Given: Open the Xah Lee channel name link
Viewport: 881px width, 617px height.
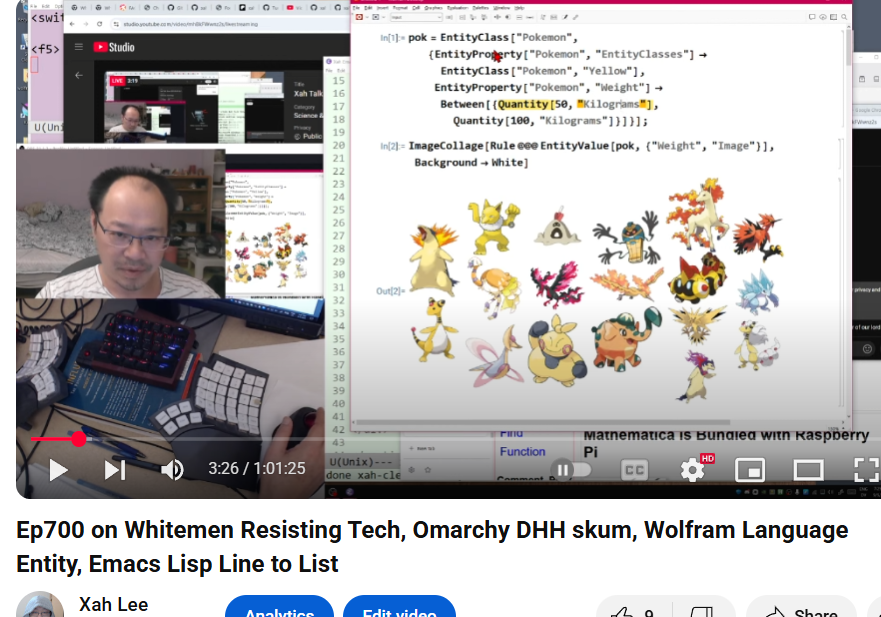Looking at the screenshot, I should (x=113, y=605).
